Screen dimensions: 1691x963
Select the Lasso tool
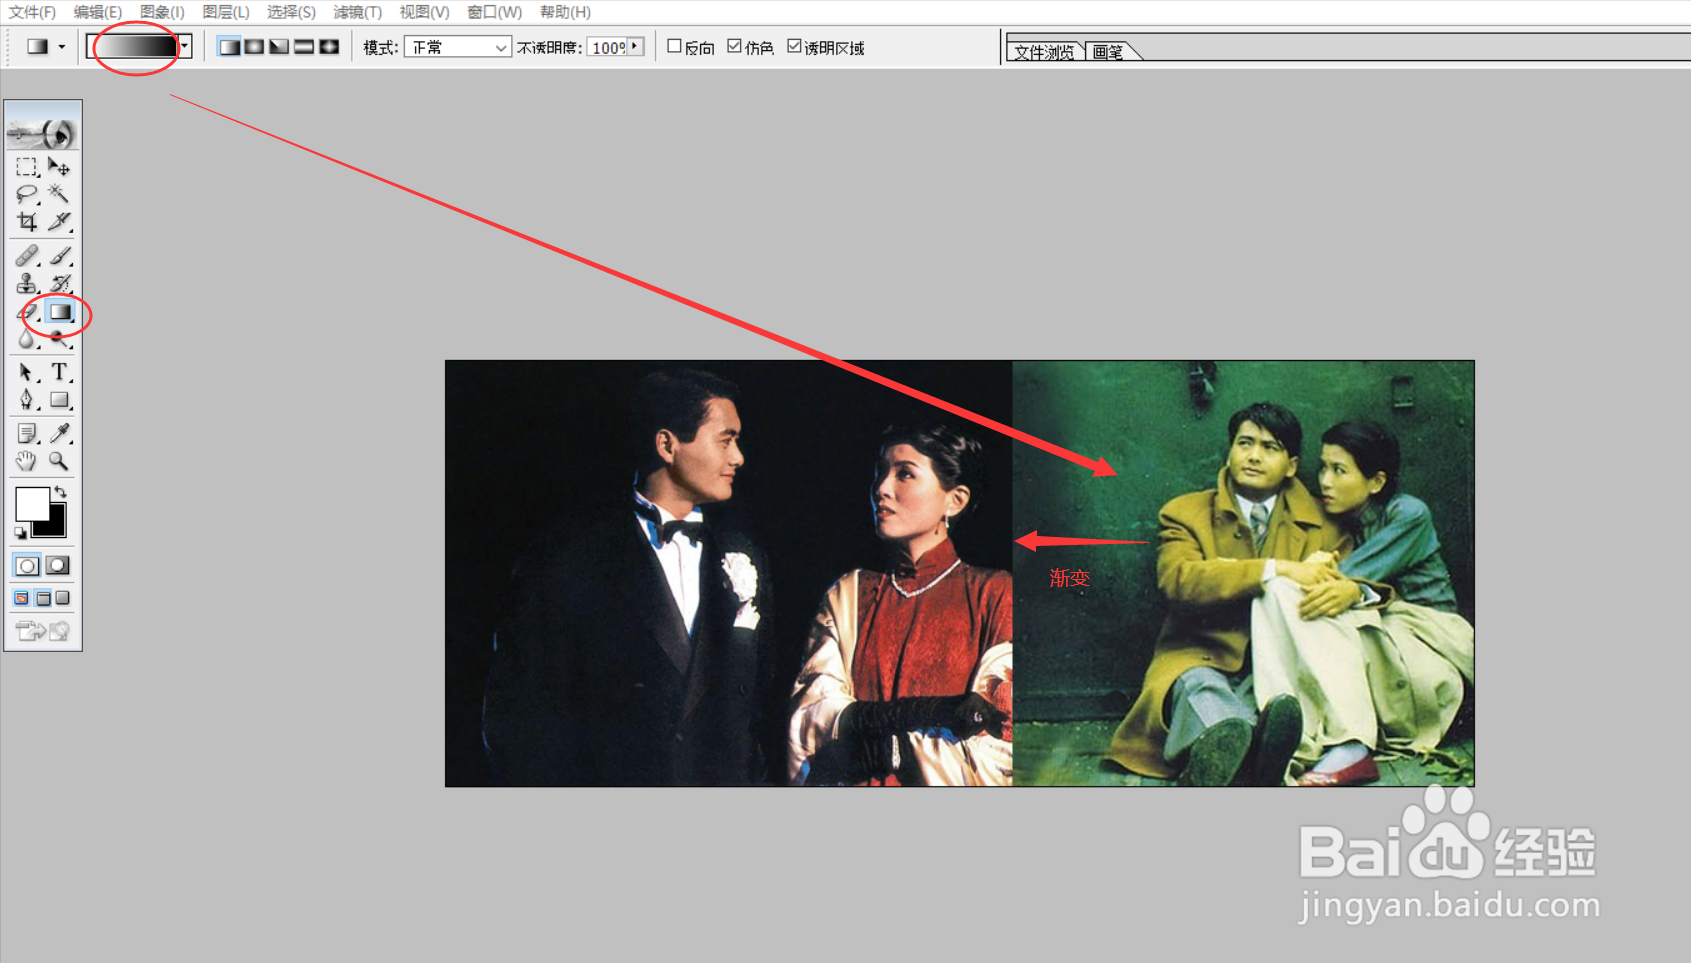pyautogui.click(x=27, y=194)
